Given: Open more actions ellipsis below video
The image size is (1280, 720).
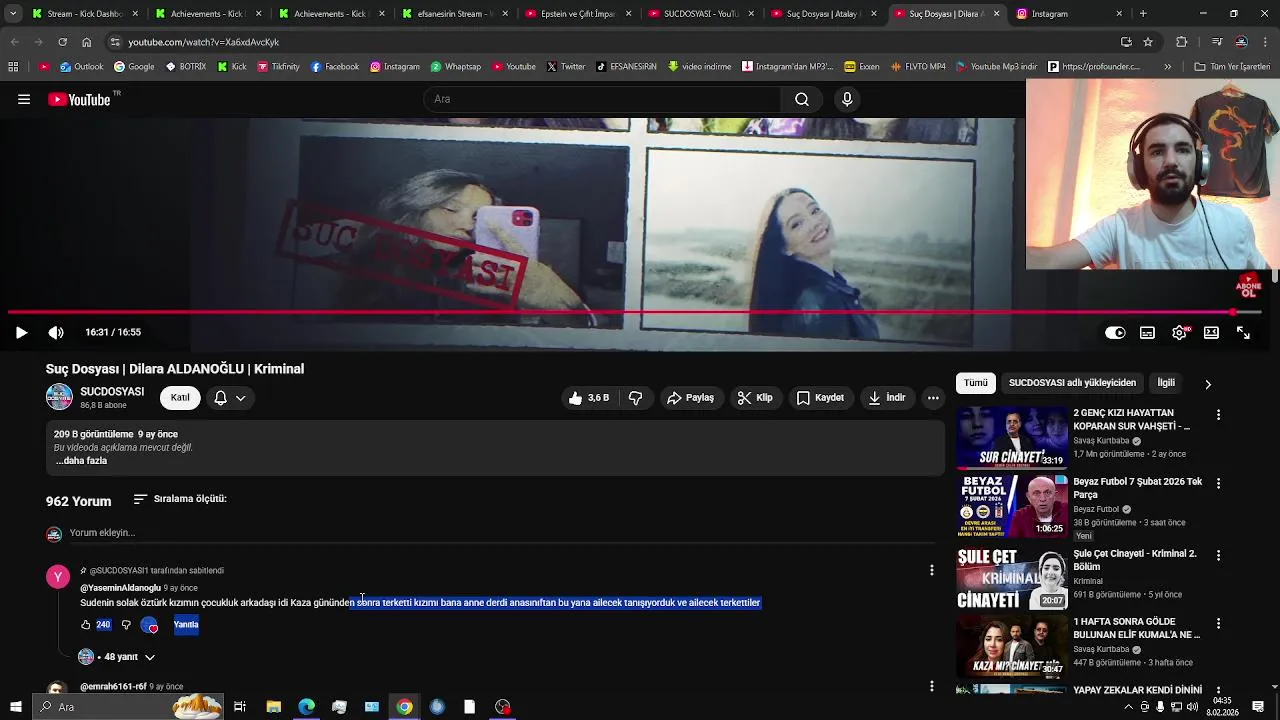Looking at the screenshot, I should point(933,398).
